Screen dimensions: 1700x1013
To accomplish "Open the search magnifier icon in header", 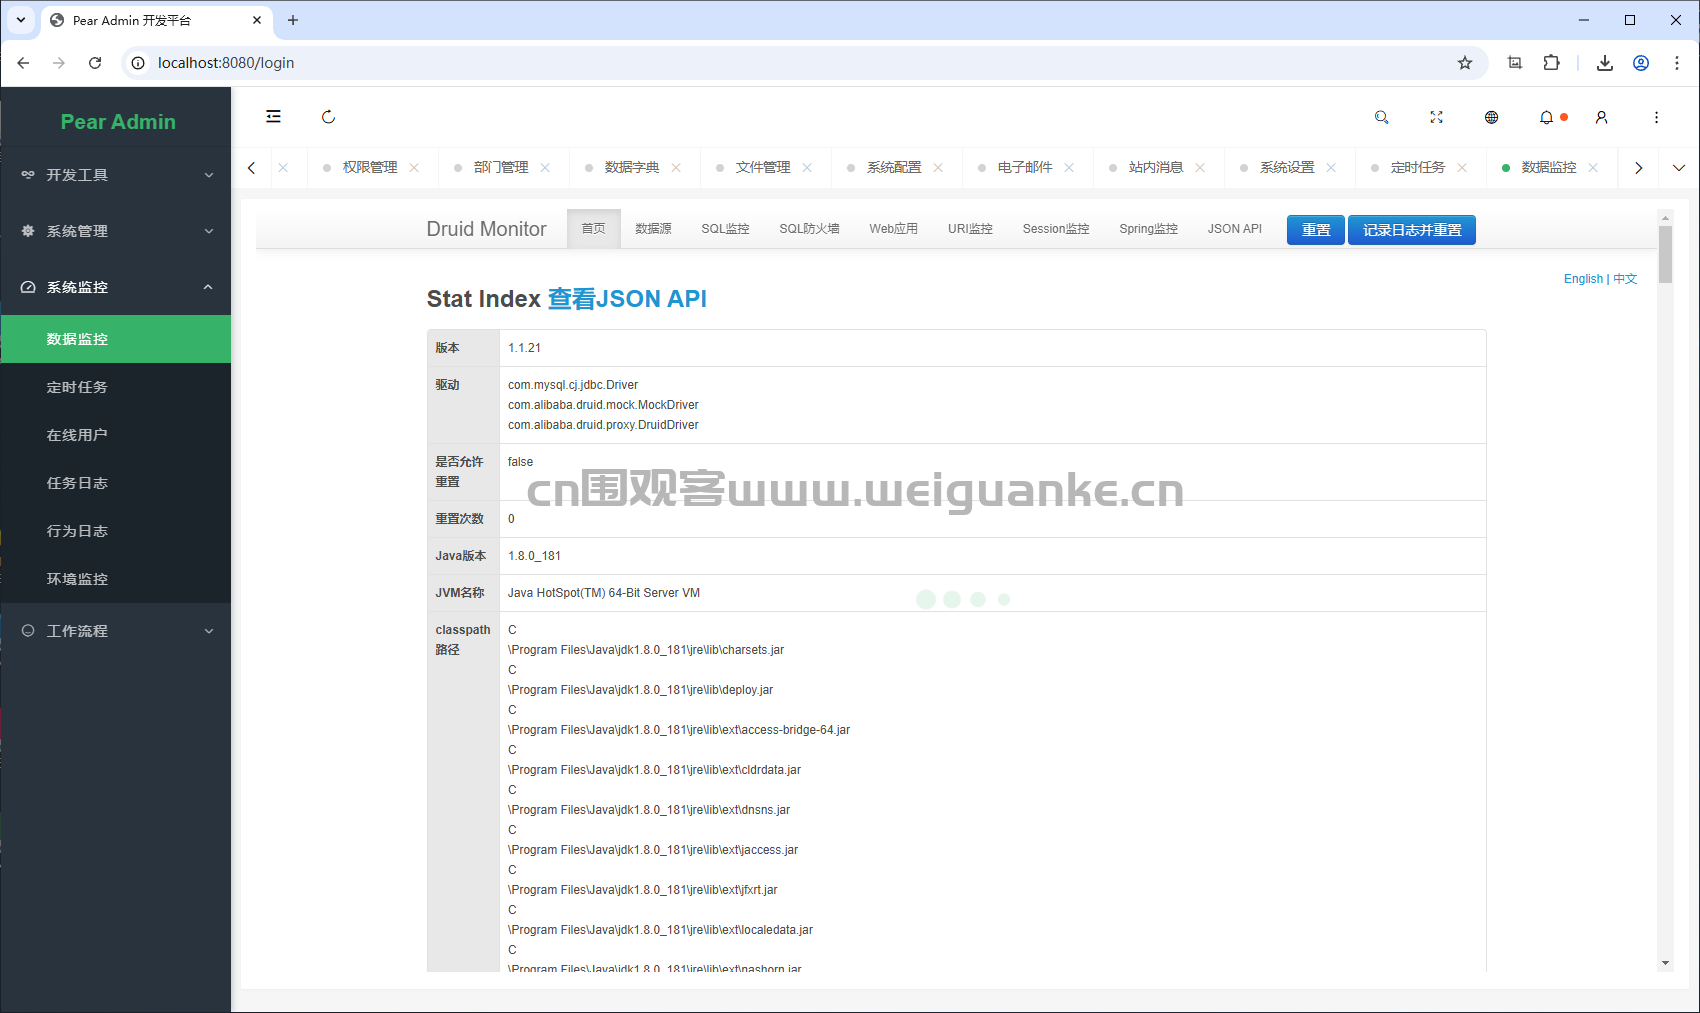I will tap(1381, 117).
